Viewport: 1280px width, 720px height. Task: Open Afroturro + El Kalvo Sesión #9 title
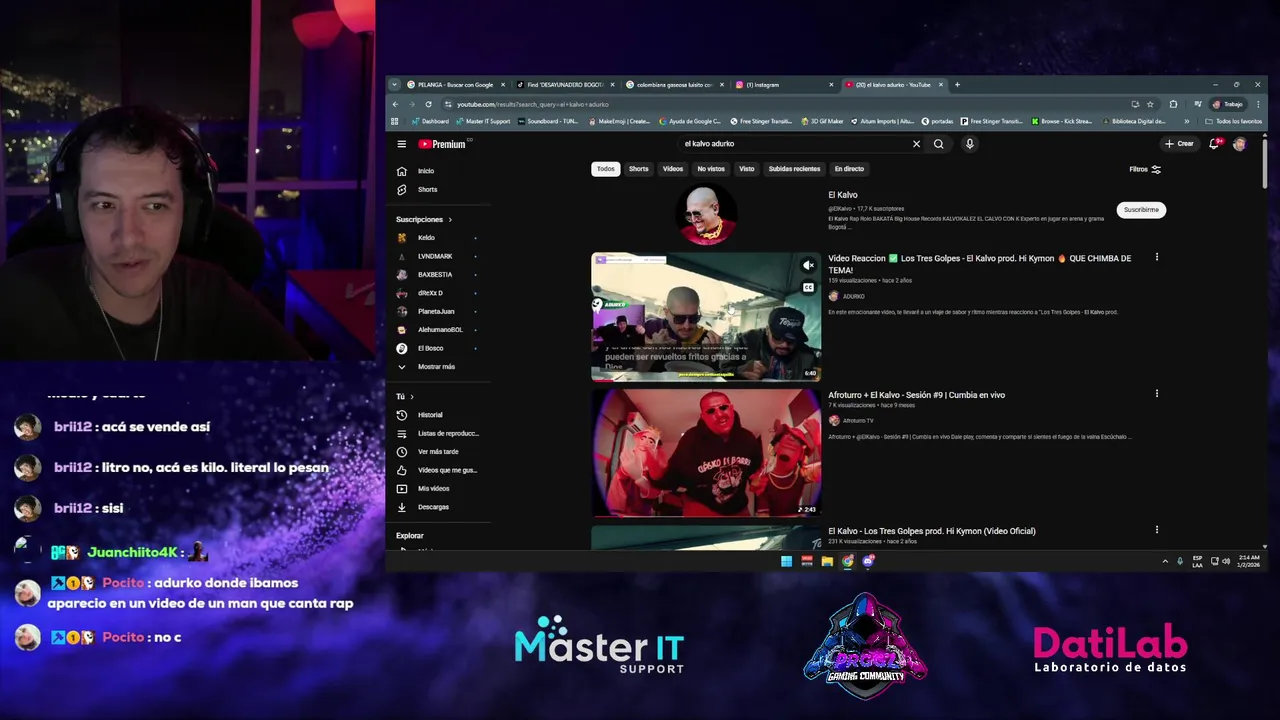tap(916, 395)
